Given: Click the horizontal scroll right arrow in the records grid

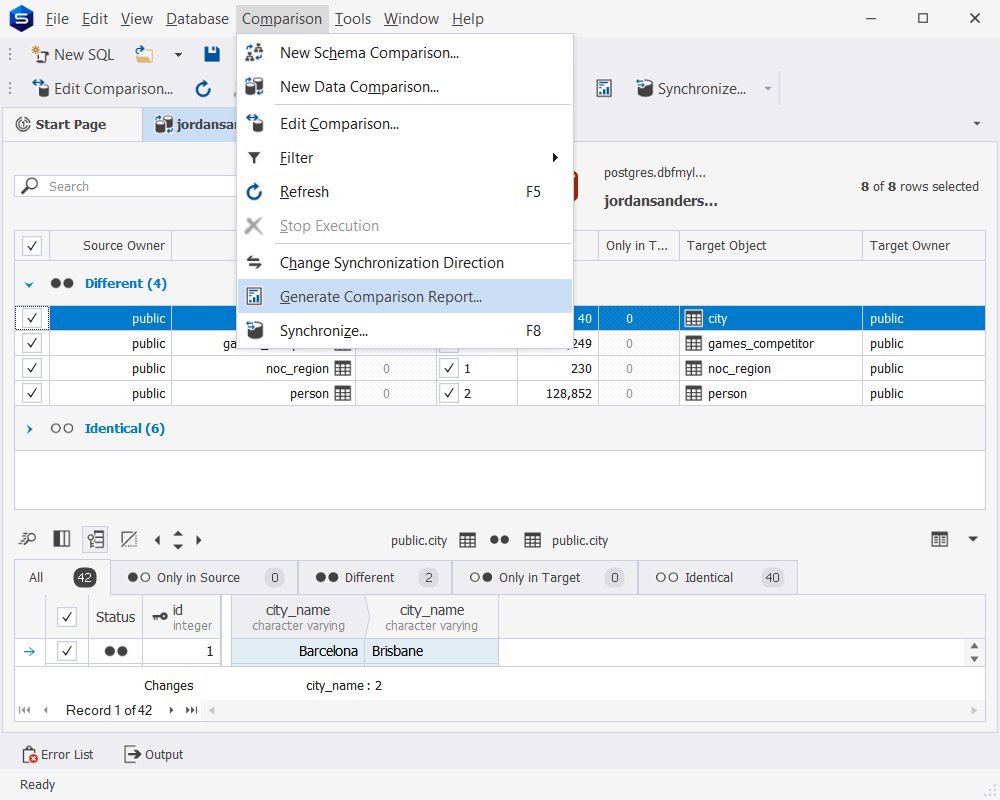Looking at the screenshot, I should coord(974,710).
